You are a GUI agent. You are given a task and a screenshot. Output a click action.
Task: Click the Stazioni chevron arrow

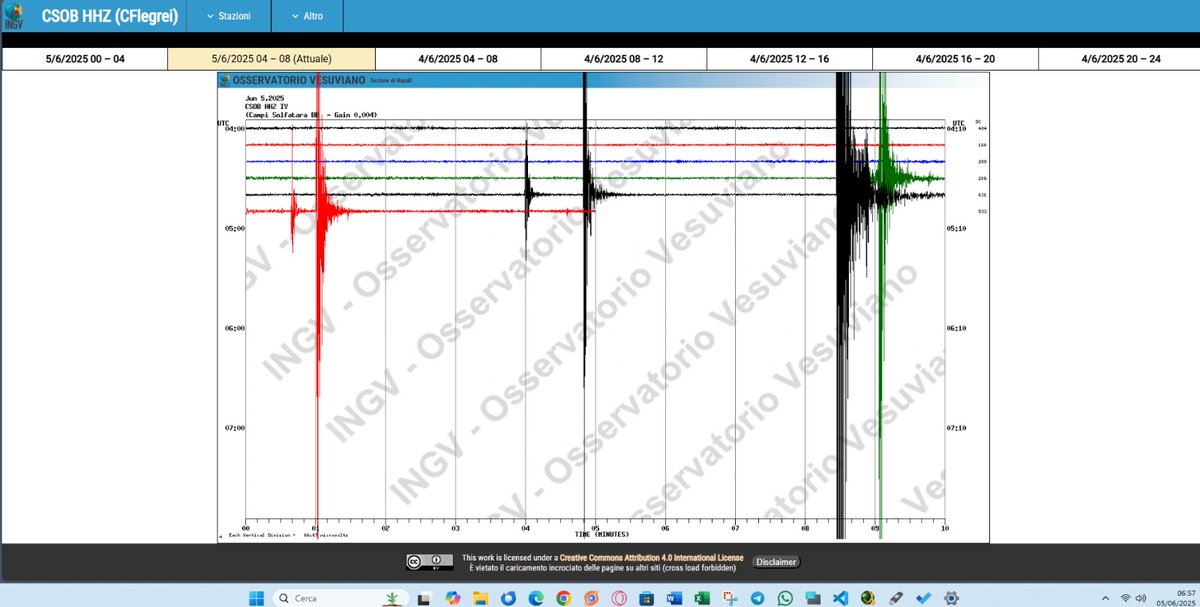coord(210,16)
